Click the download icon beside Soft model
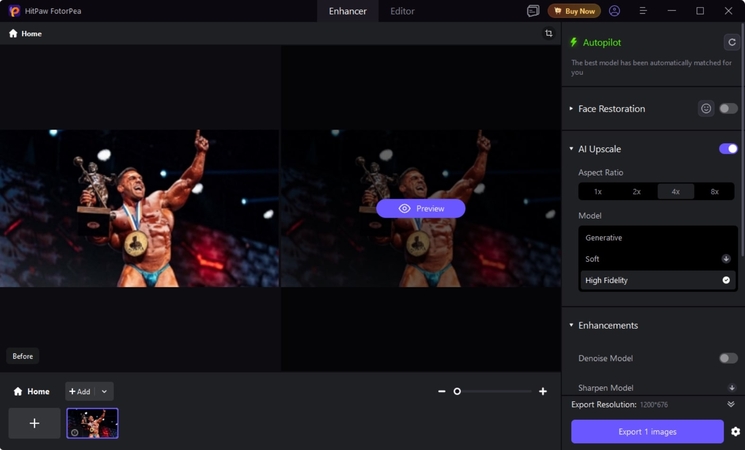The height and width of the screenshot is (450, 745). [726, 259]
